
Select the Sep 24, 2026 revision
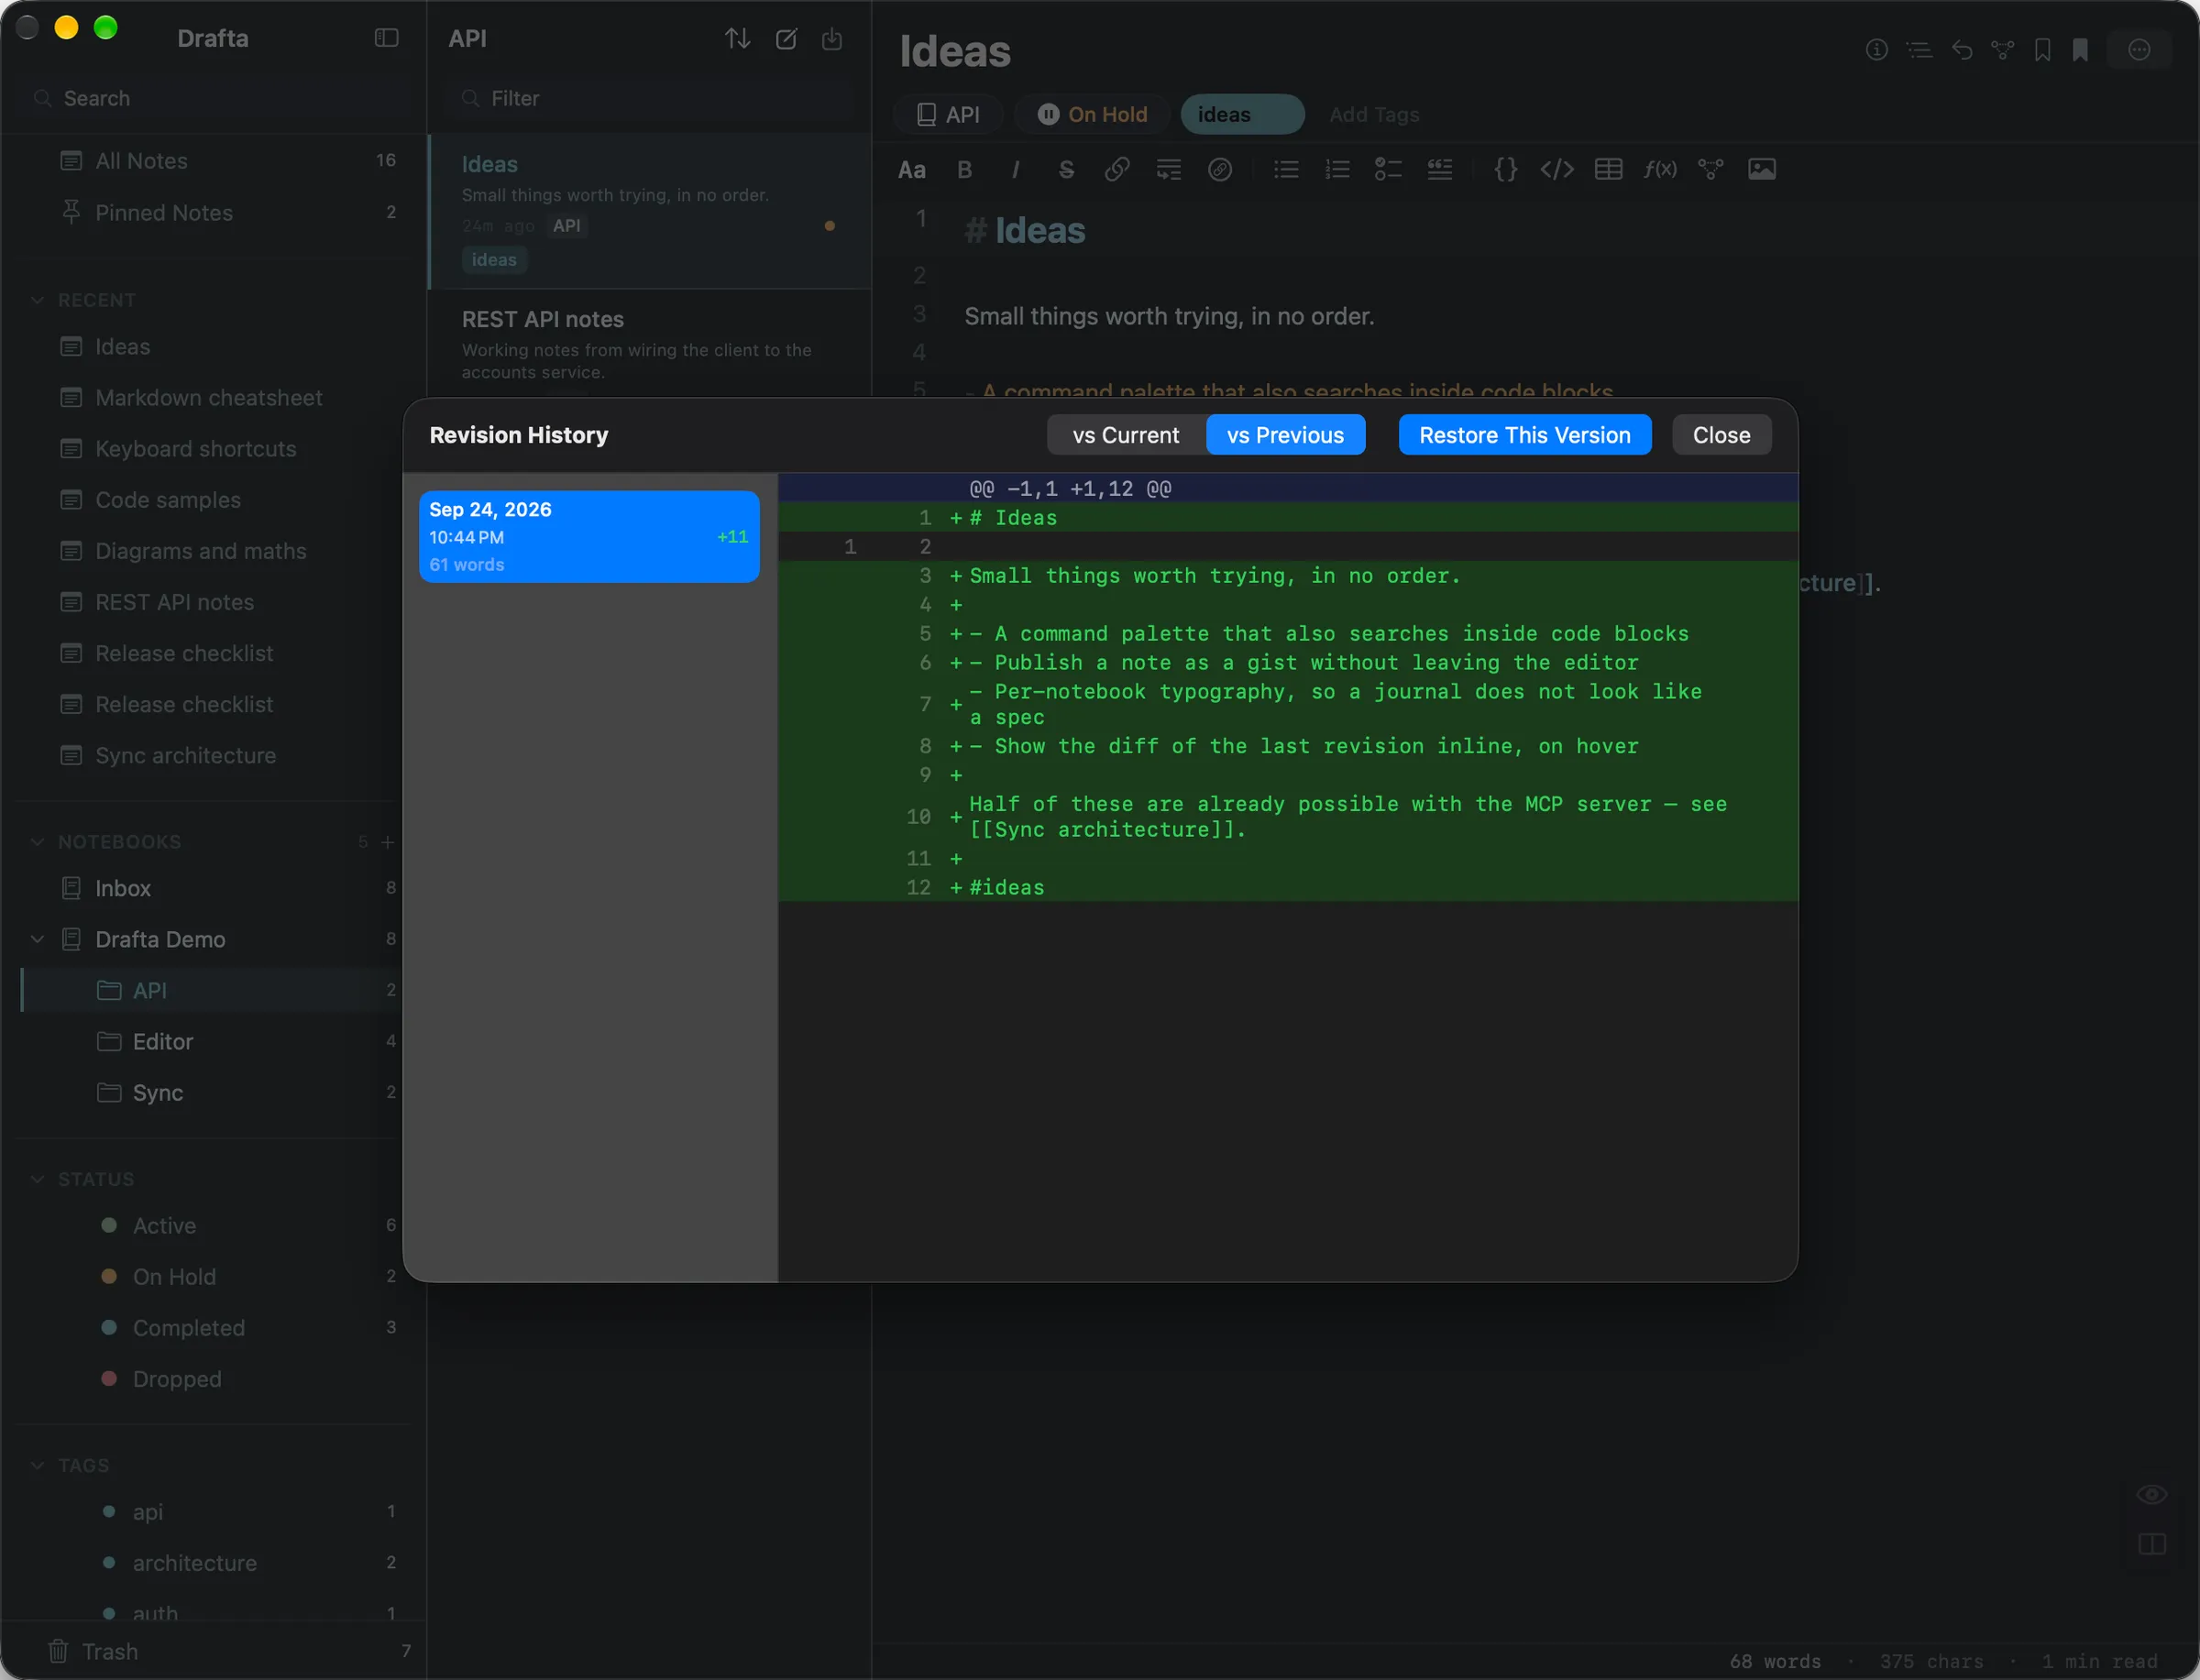pos(589,536)
